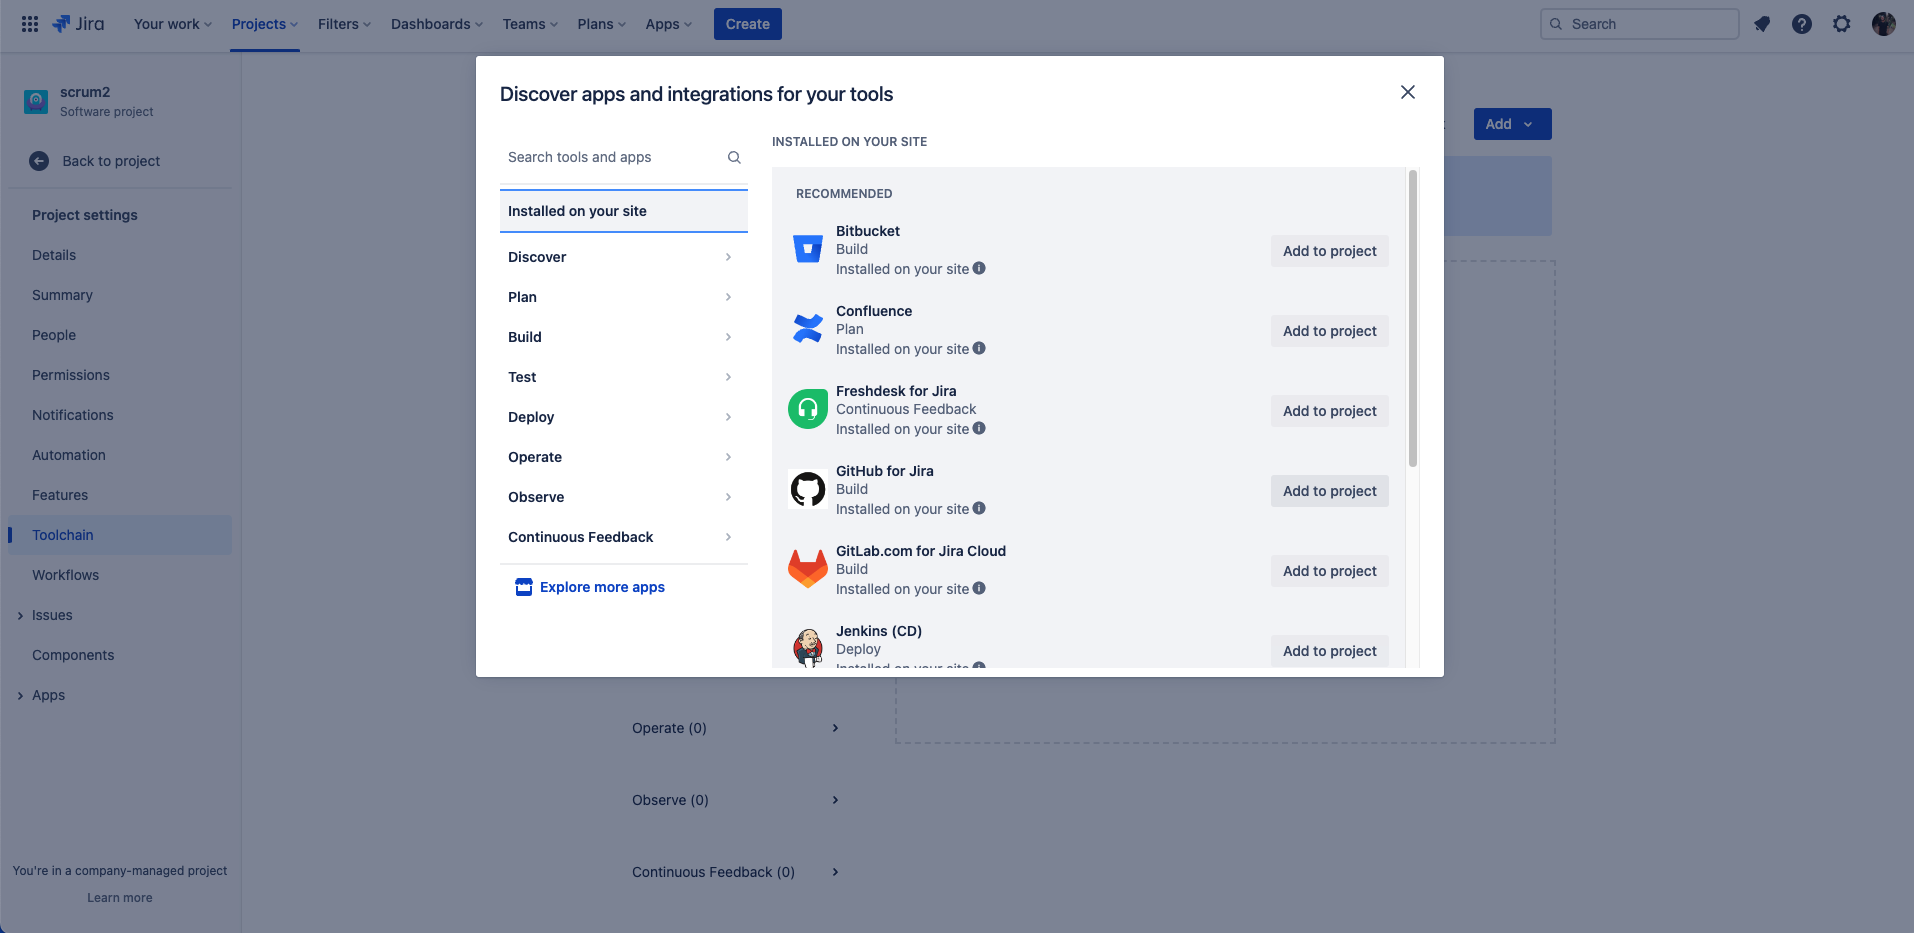Click the GitHub for Jira icon

808,489
